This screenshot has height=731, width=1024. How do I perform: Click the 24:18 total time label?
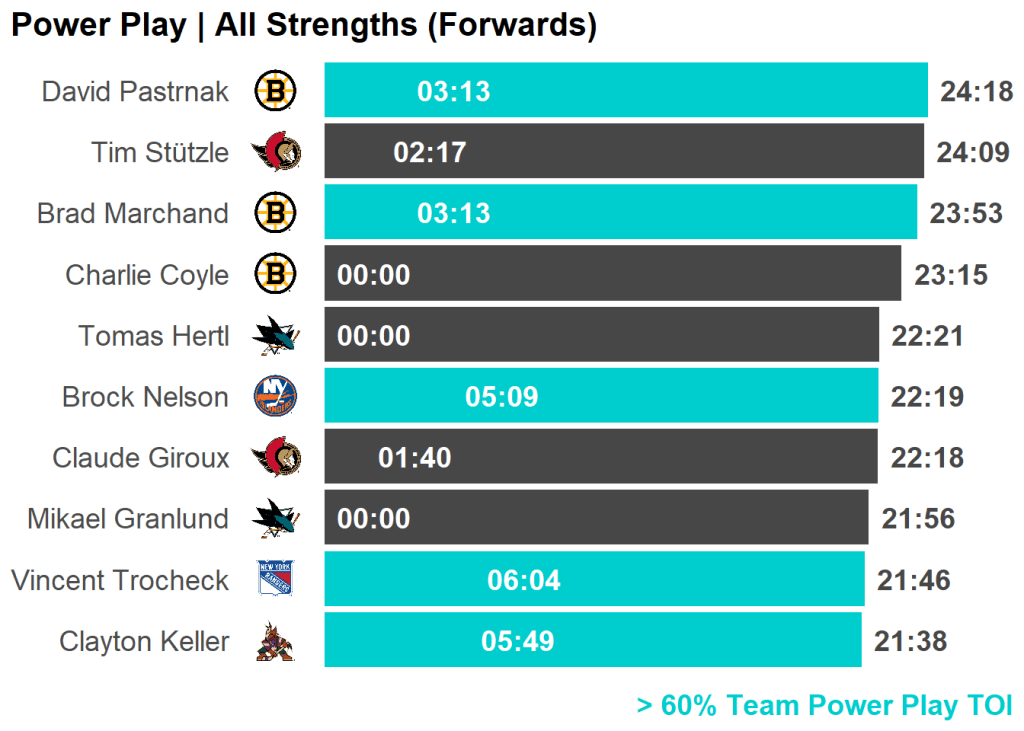[x=977, y=92]
